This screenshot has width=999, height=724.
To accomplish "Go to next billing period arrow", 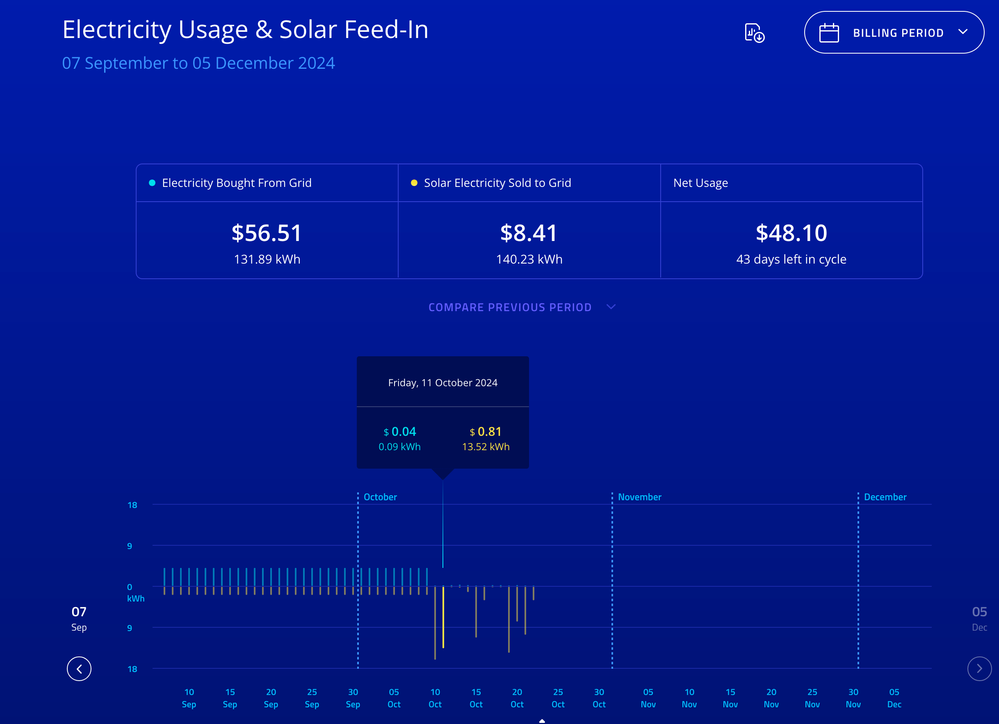I will click(979, 668).
